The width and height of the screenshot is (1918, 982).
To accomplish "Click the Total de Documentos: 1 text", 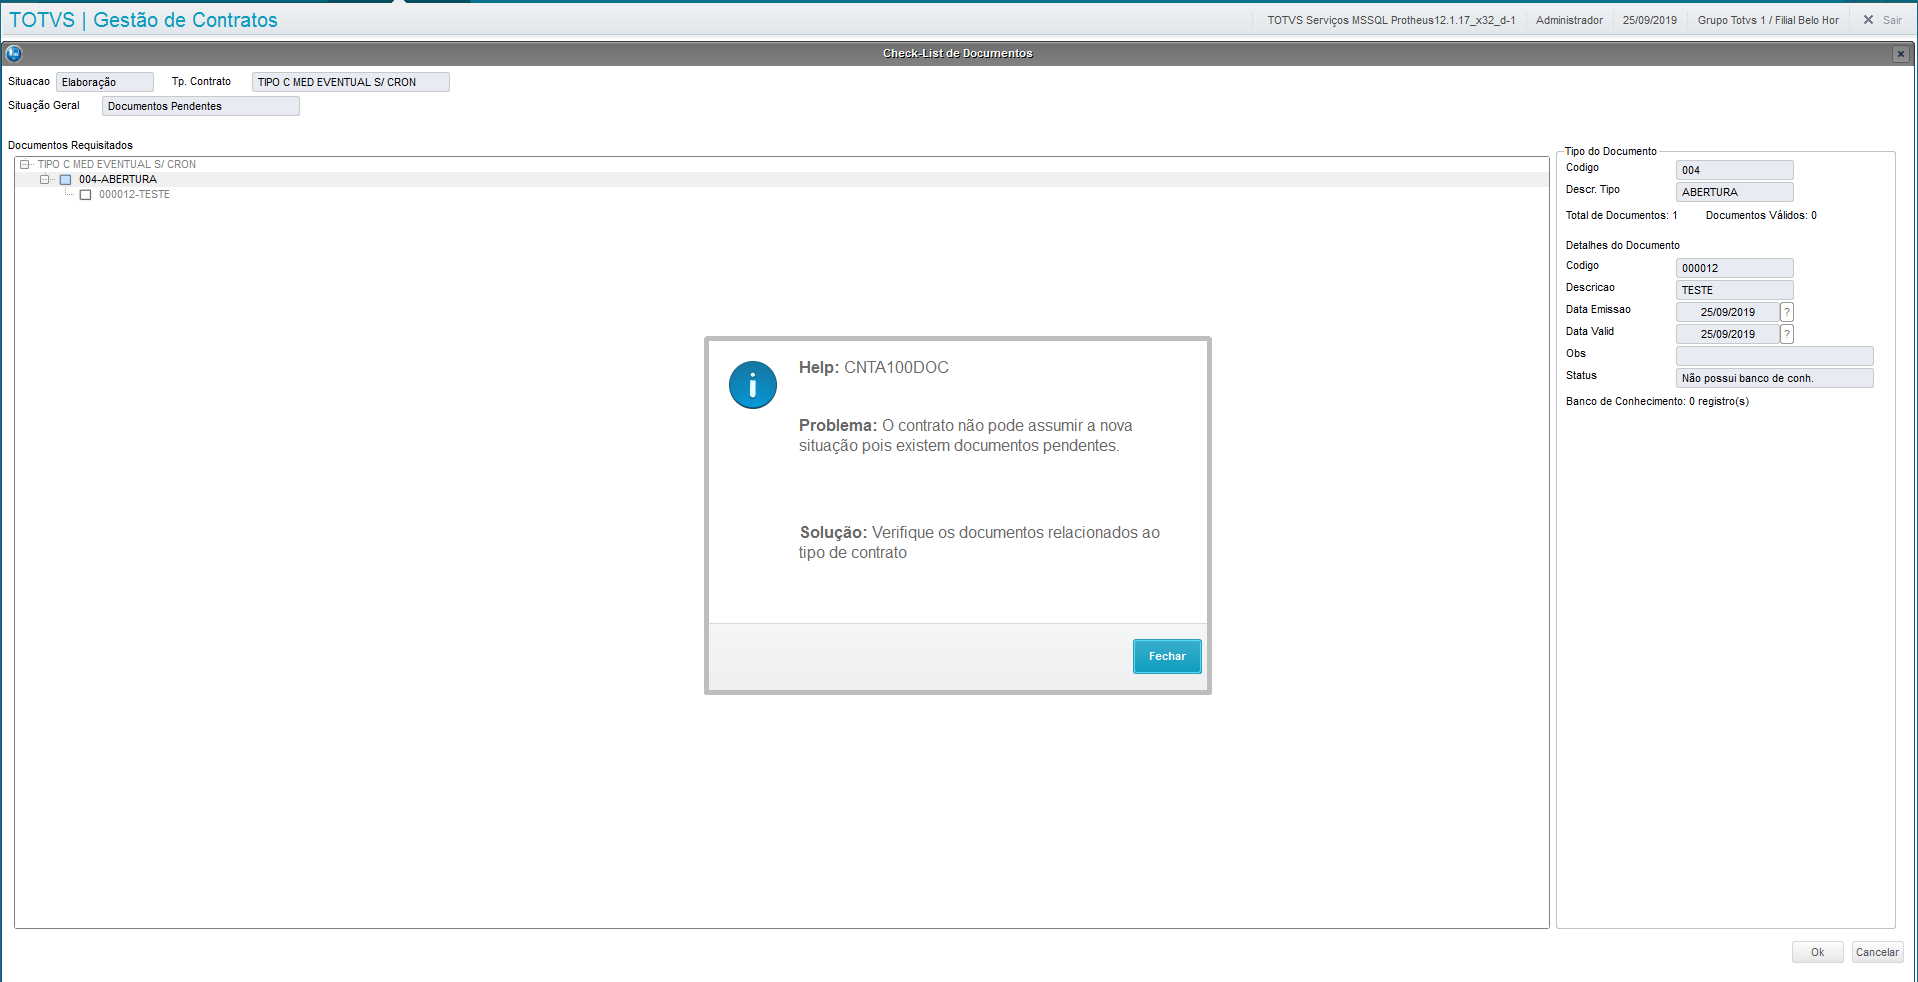I will 1621,216.
